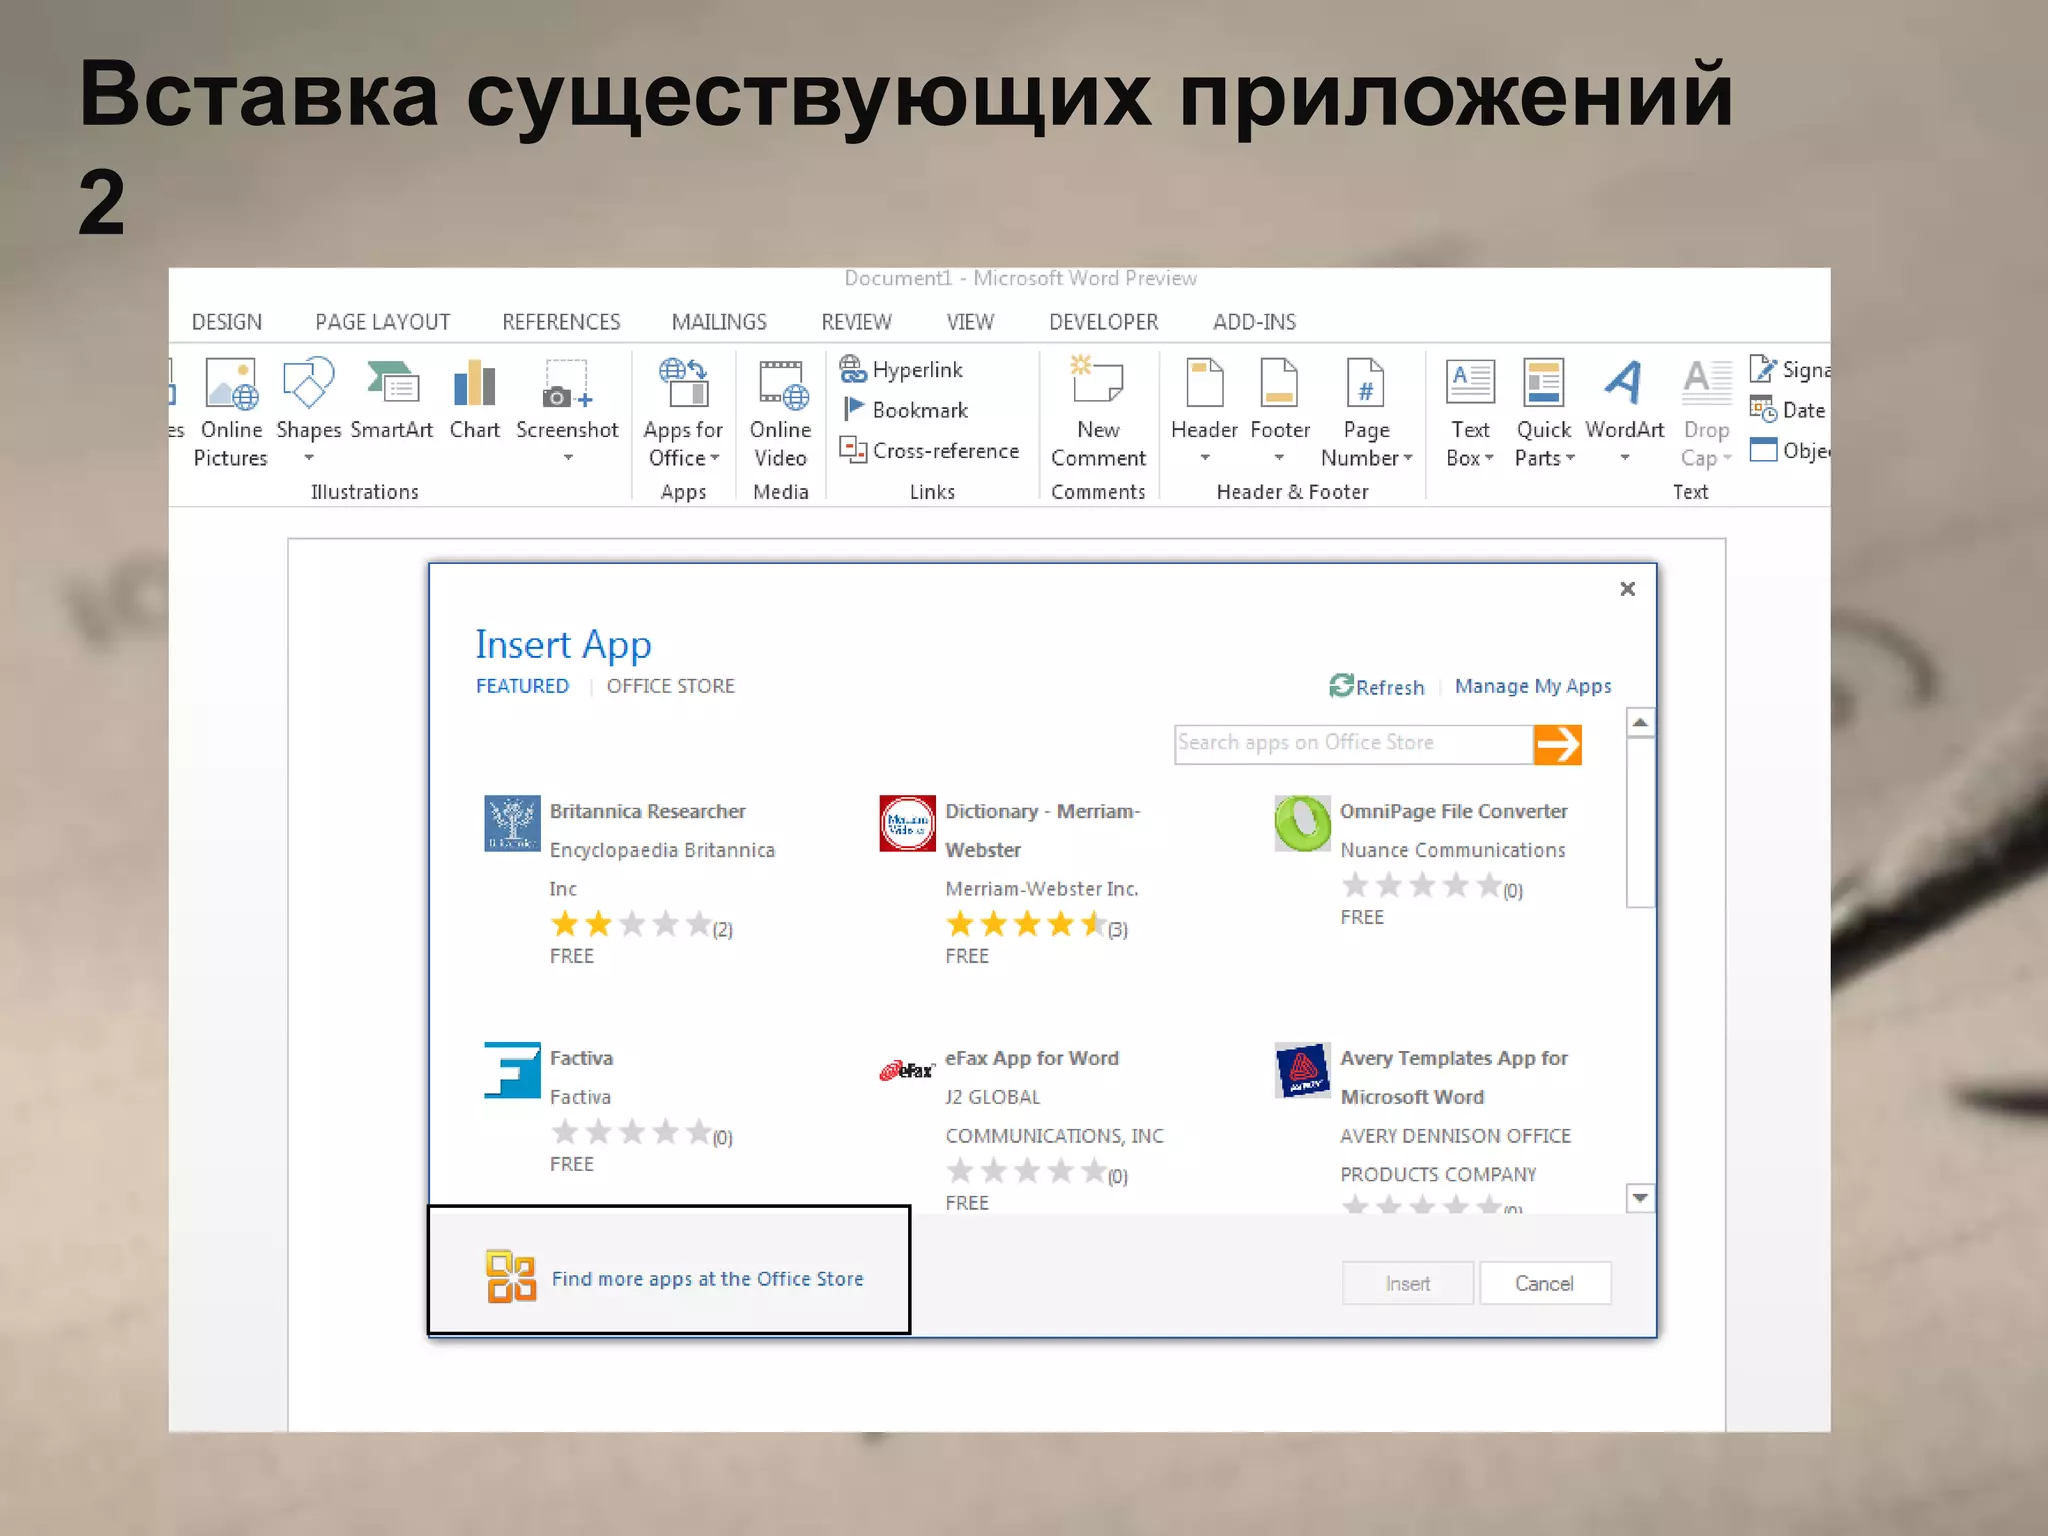2048x1536 pixels.
Task: Insert an Online Video
Action: coord(781,412)
